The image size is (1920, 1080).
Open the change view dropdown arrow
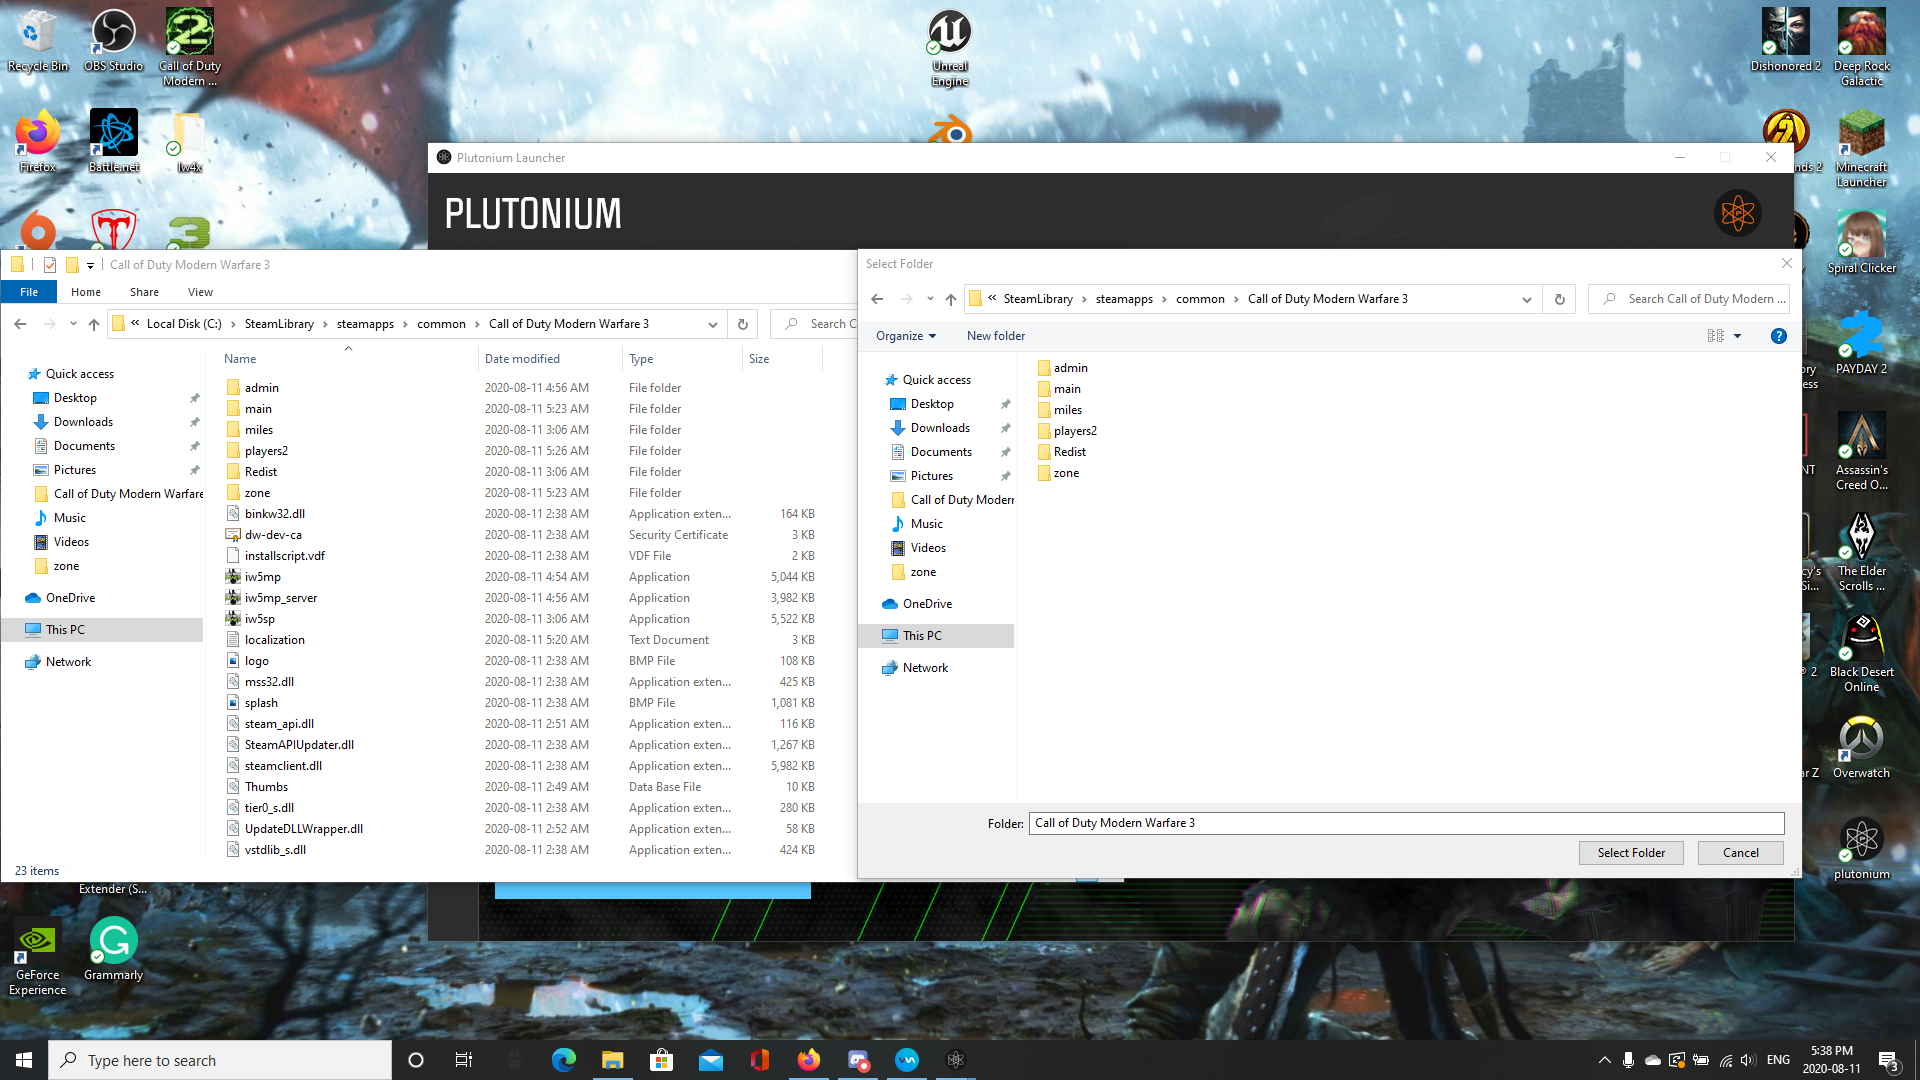pyautogui.click(x=1737, y=336)
